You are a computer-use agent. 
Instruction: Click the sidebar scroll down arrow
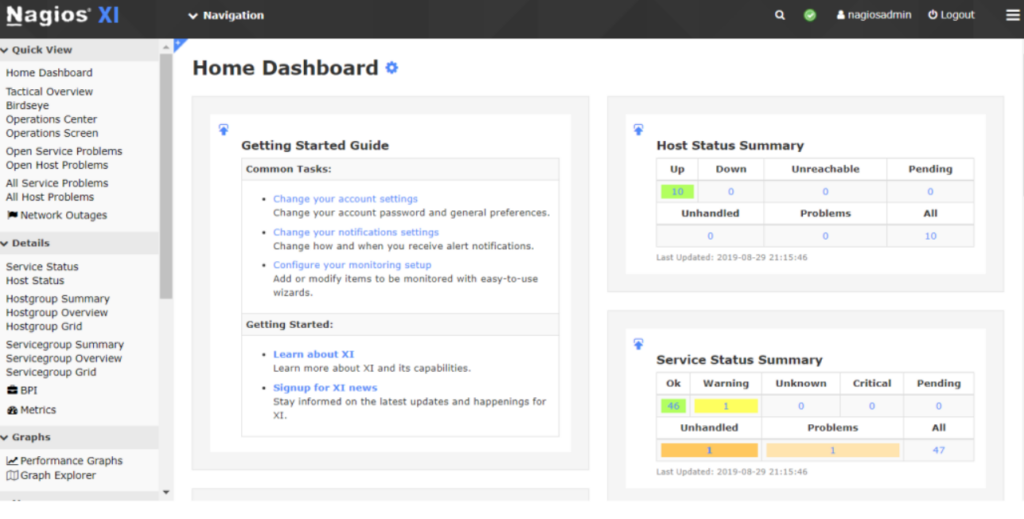point(166,492)
